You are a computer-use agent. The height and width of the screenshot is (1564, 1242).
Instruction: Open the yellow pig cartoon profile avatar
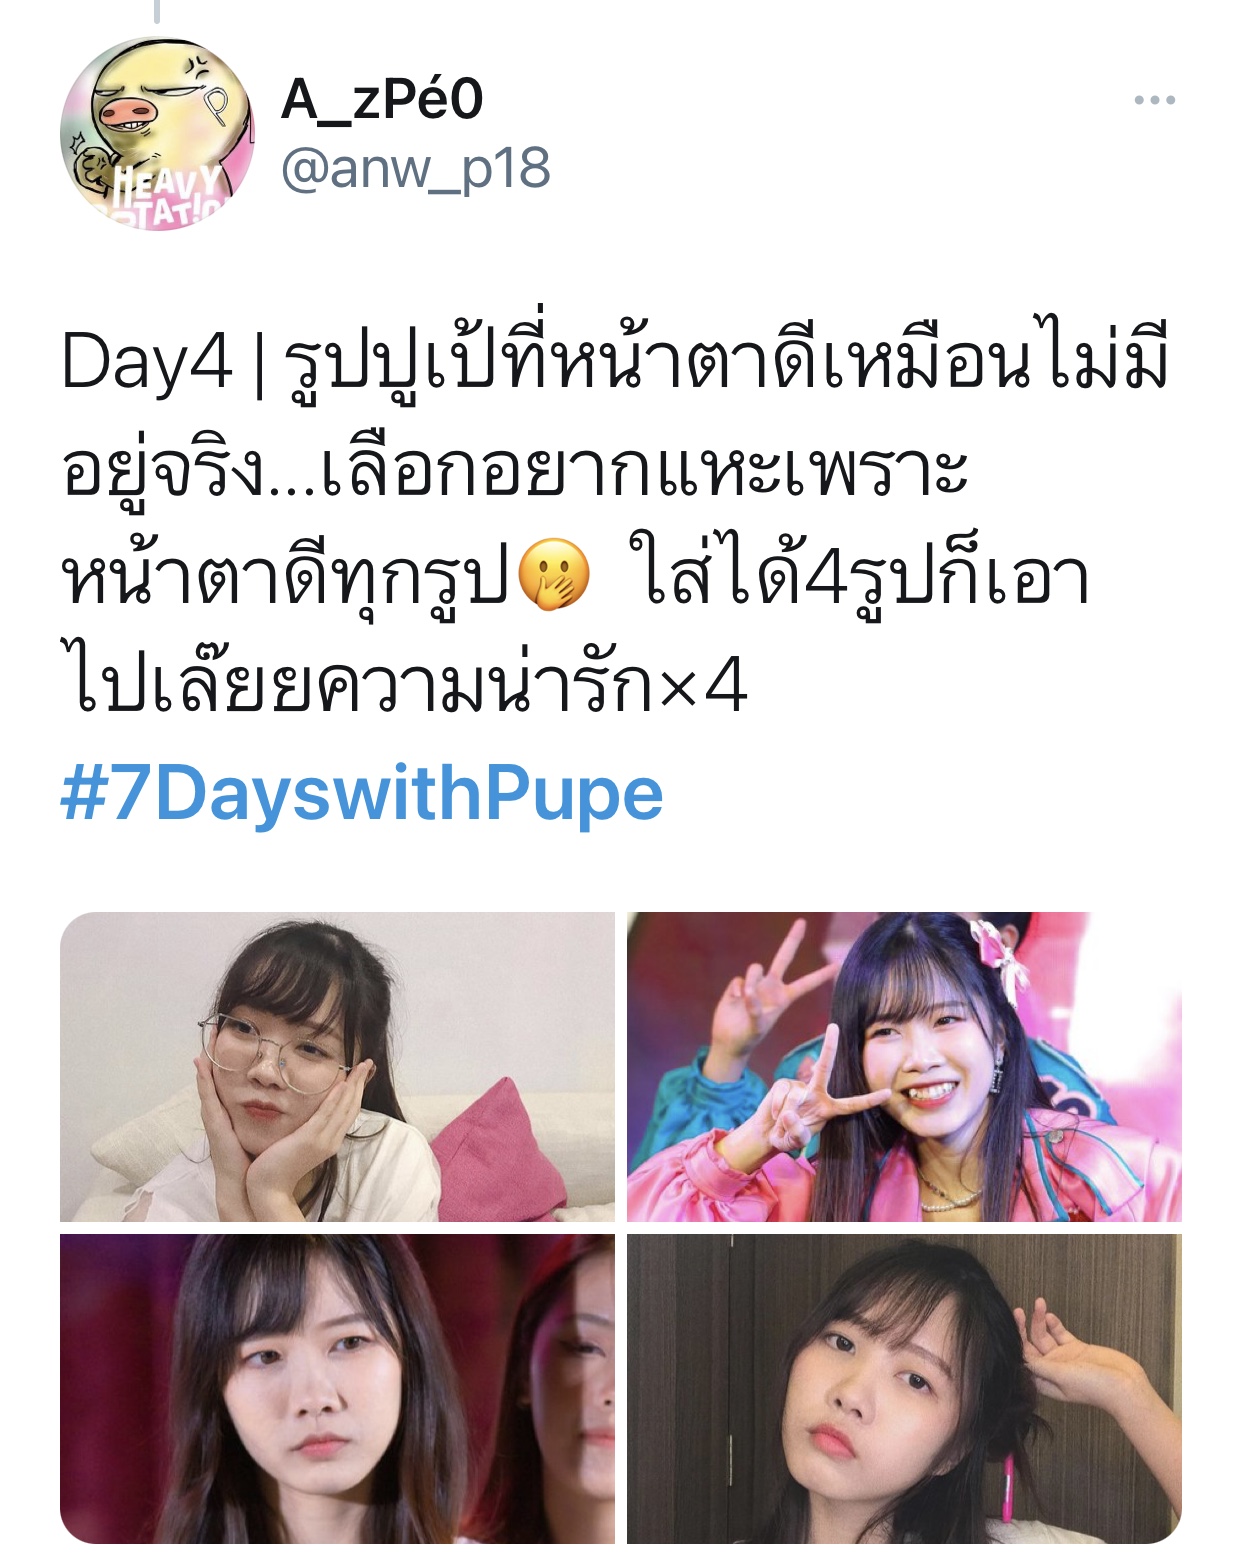click(x=157, y=134)
